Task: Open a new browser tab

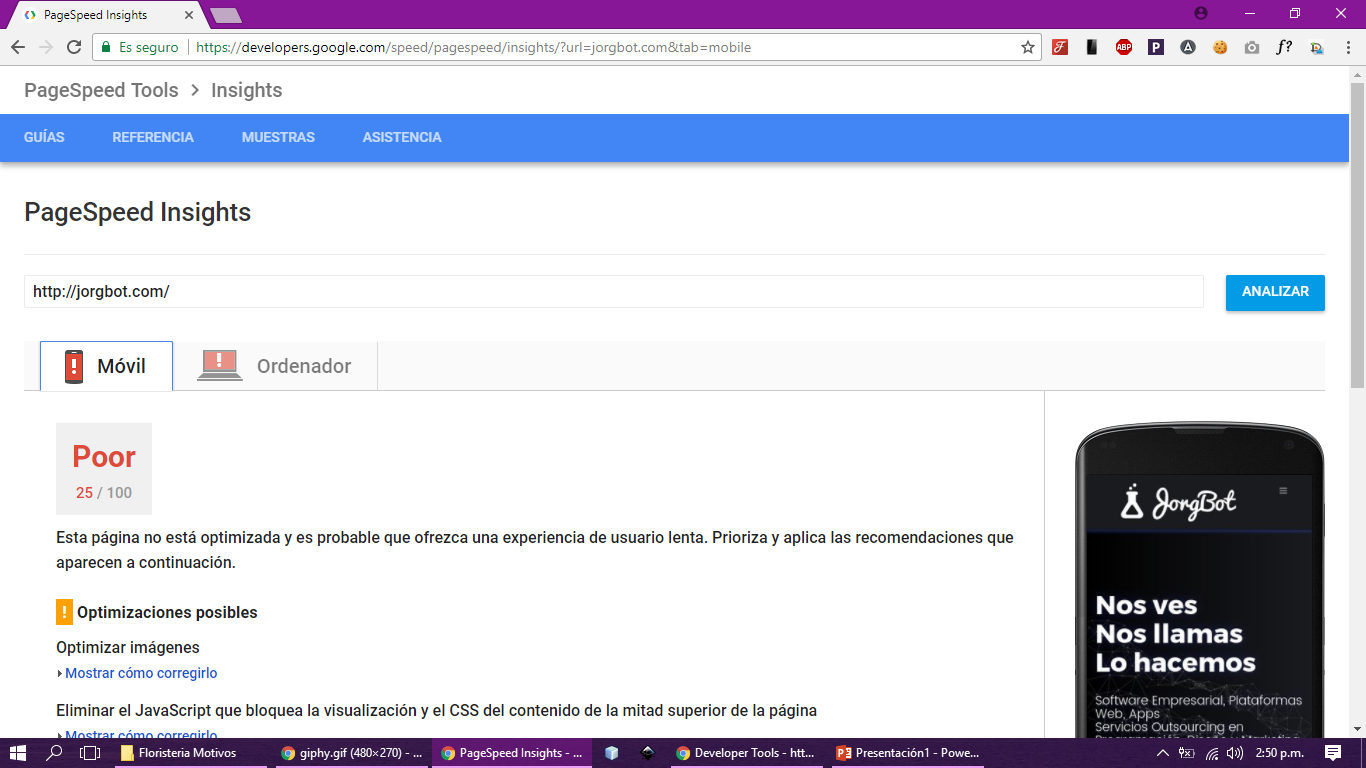Action: 225,15
